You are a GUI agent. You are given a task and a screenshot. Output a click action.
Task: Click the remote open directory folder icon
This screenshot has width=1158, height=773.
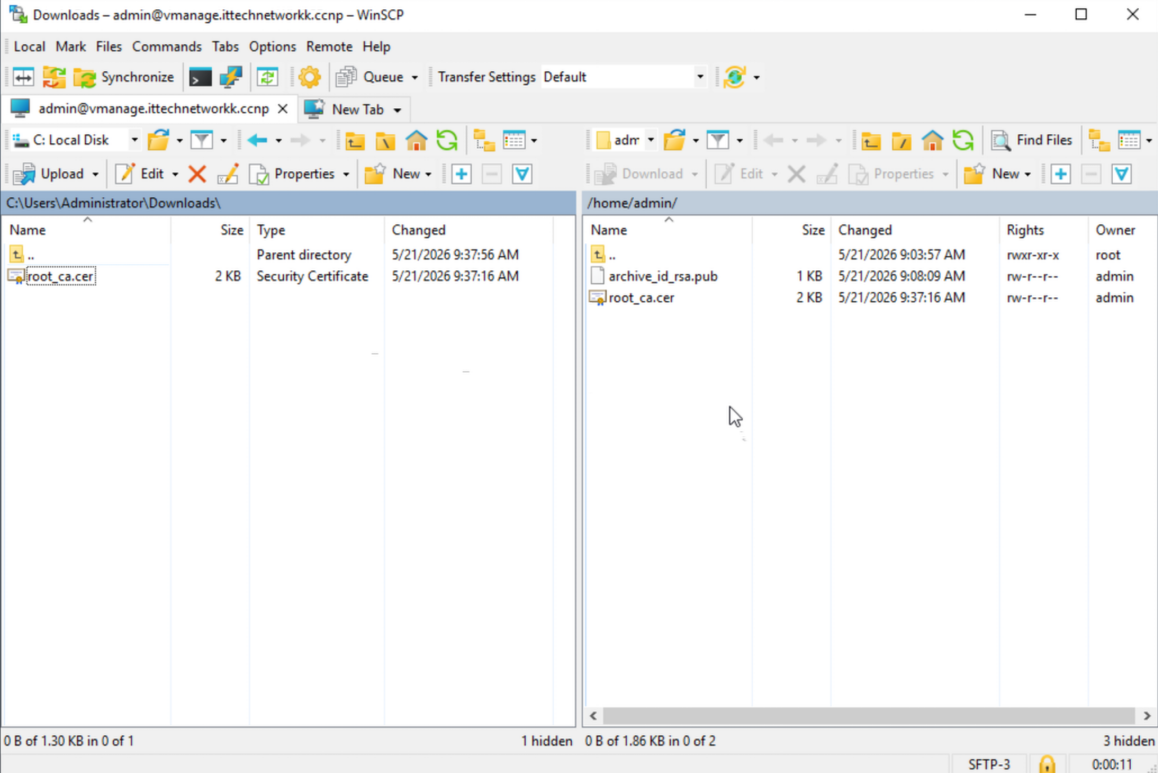tap(674, 140)
